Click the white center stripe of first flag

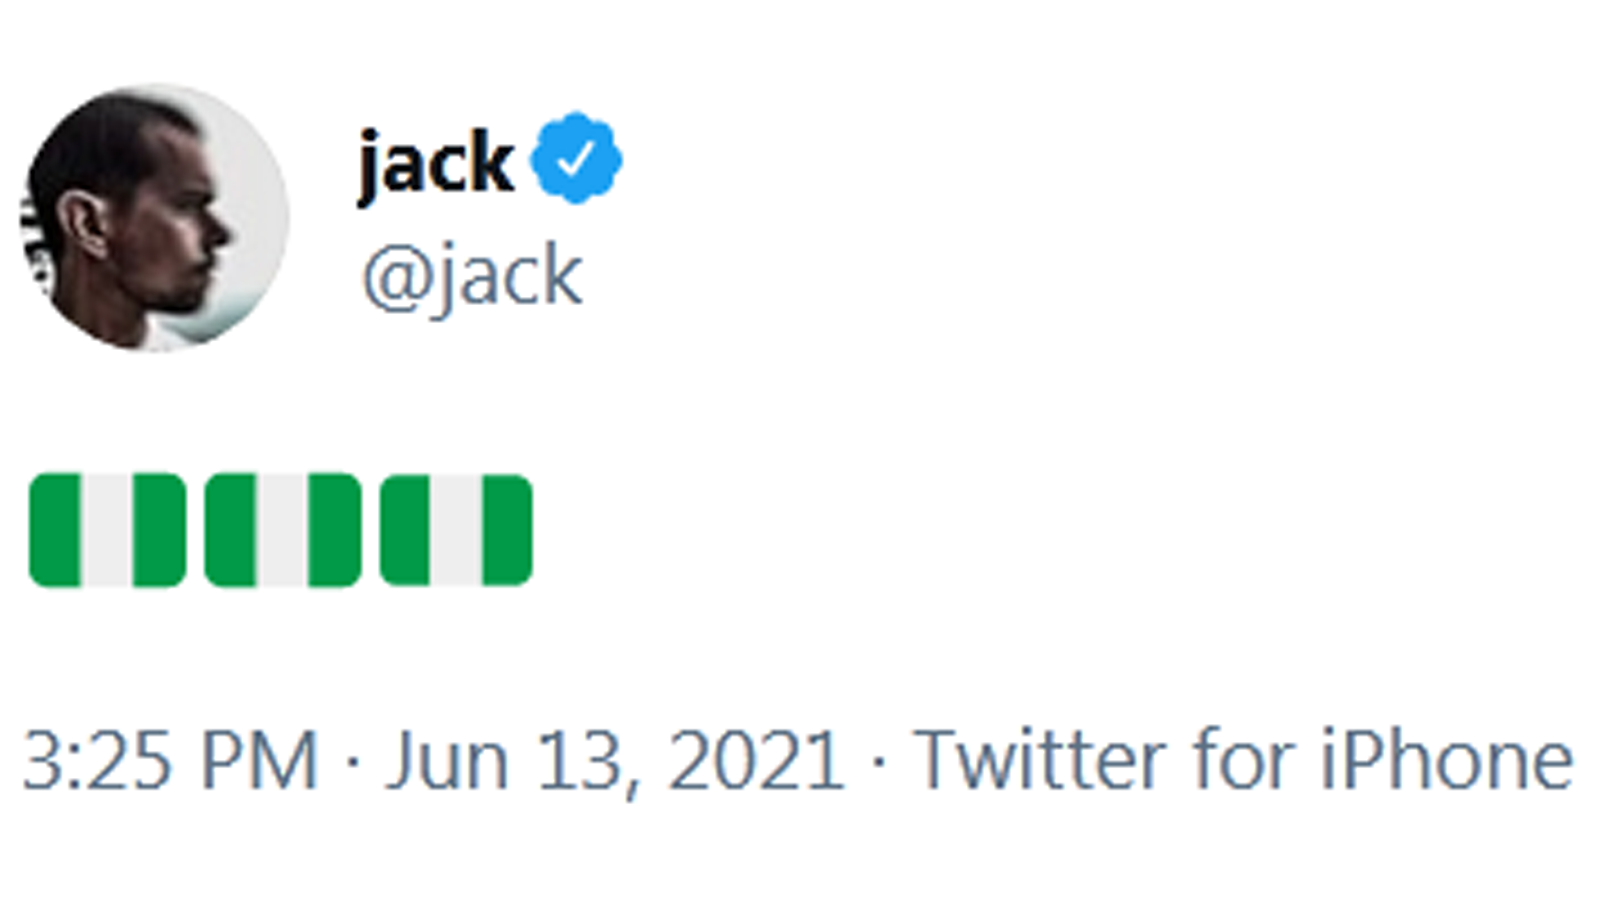tap(107, 530)
